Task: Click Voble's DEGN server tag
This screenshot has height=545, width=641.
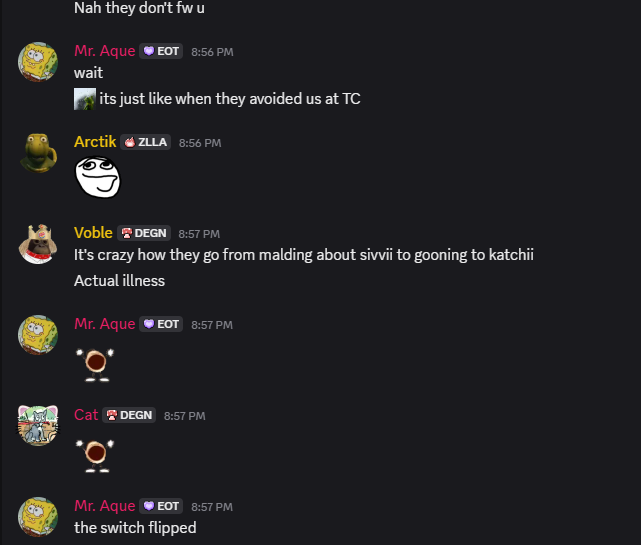Action: [144, 233]
